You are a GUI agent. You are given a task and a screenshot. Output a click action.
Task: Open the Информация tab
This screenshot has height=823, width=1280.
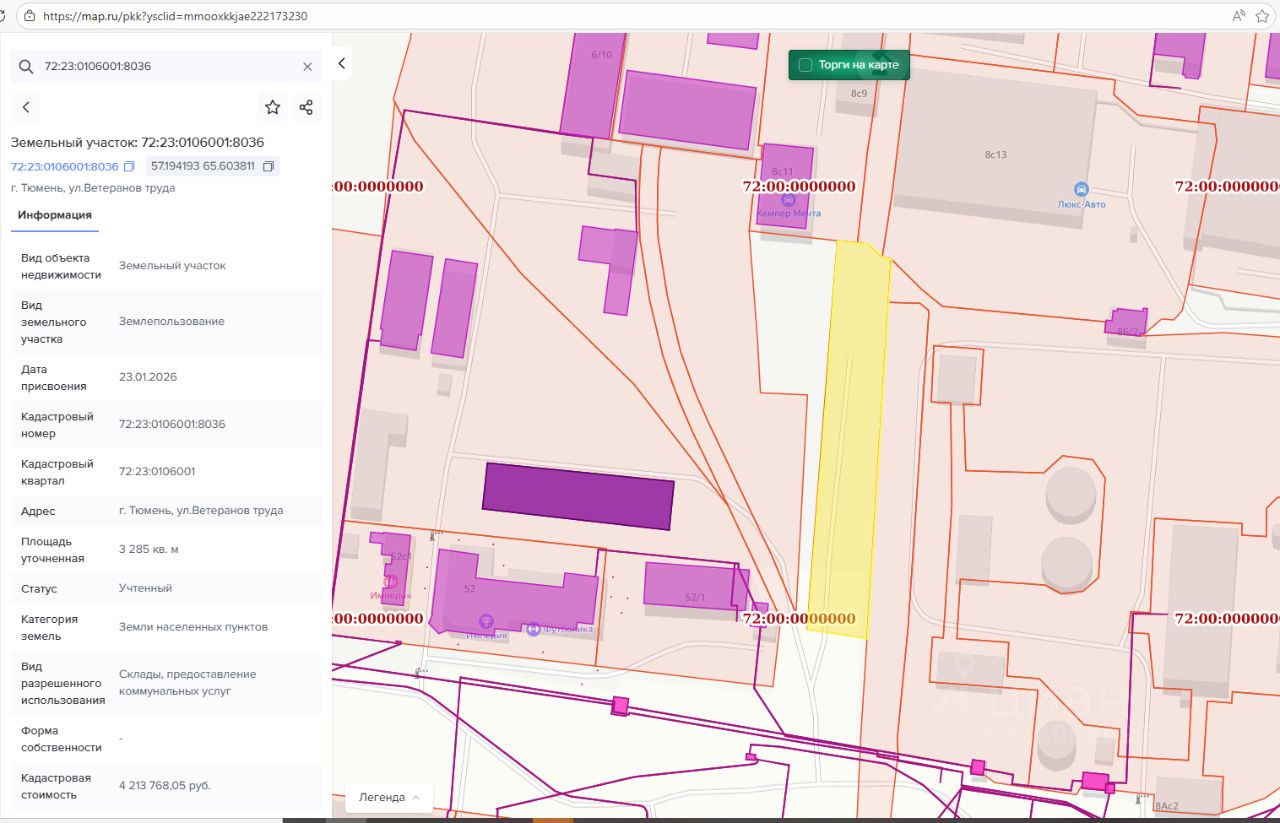[x=55, y=215]
